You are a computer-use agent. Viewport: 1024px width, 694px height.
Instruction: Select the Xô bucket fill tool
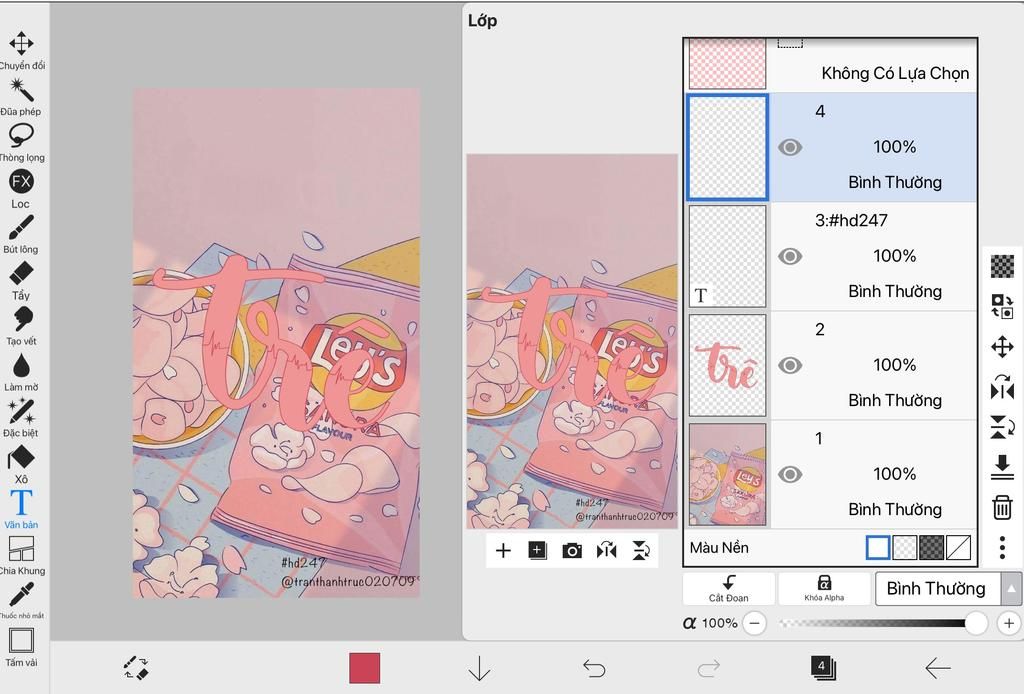point(21,464)
